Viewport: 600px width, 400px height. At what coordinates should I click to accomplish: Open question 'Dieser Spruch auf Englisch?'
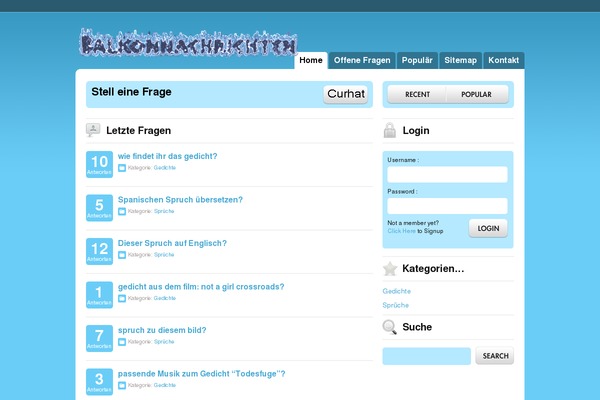click(172, 243)
